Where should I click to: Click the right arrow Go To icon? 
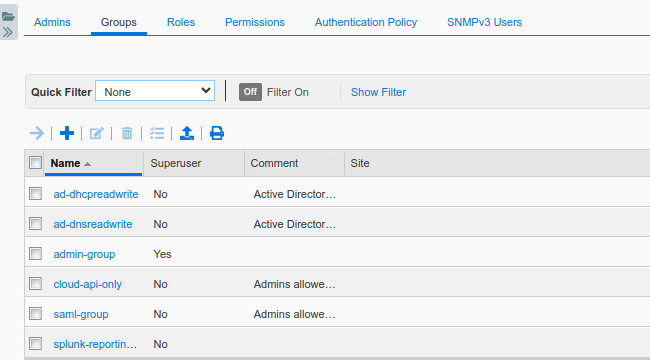pos(37,134)
